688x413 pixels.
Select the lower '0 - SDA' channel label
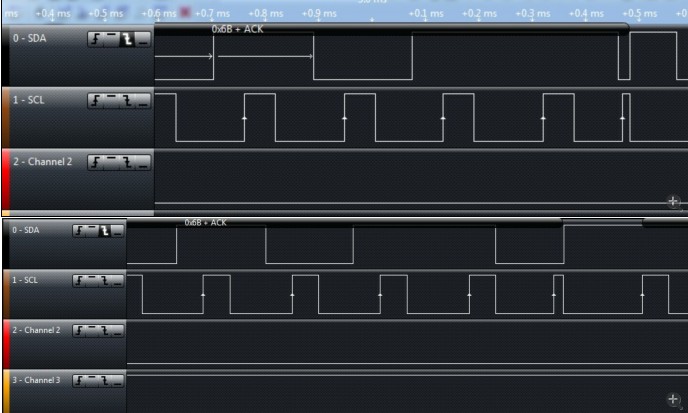click(x=25, y=230)
